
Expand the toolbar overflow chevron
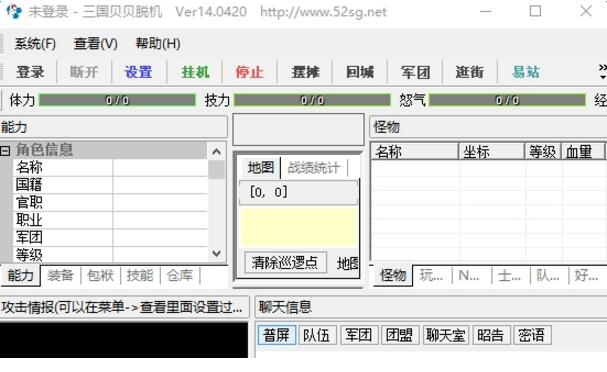[602, 72]
